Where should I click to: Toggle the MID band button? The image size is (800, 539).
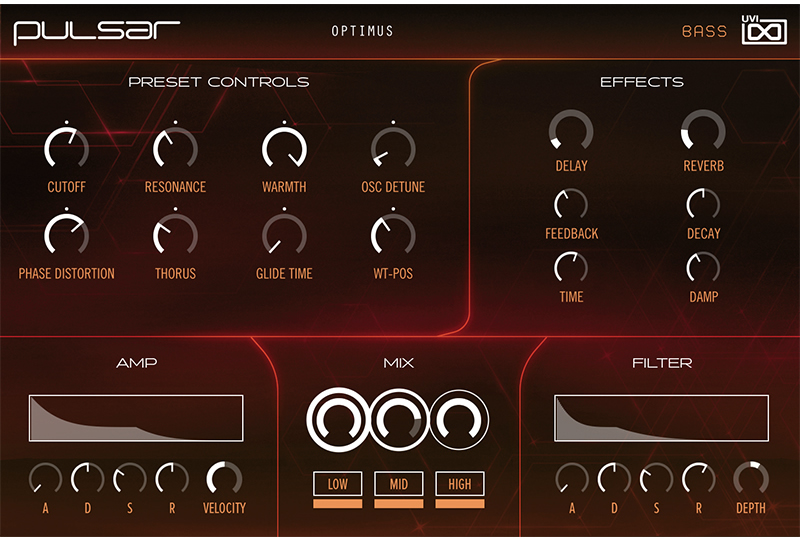398,484
